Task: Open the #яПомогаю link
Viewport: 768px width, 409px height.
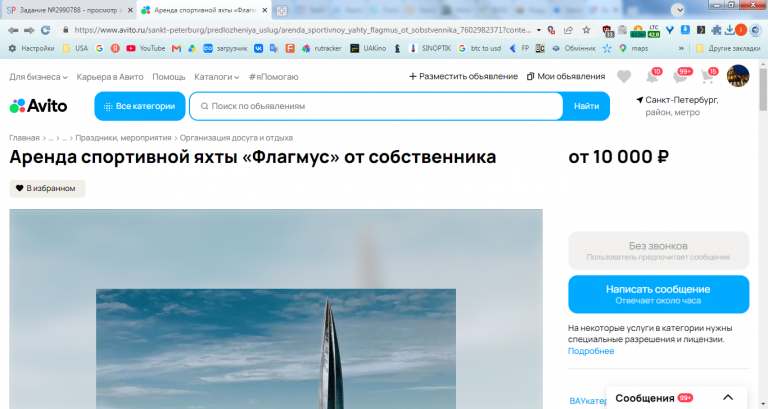Action: point(273,77)
